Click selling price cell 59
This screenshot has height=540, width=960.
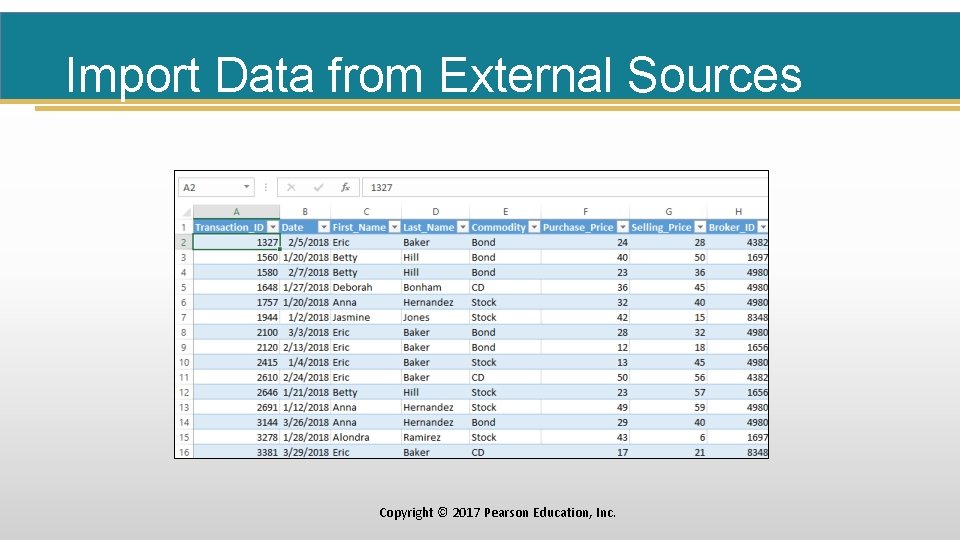tap(669, 407)
